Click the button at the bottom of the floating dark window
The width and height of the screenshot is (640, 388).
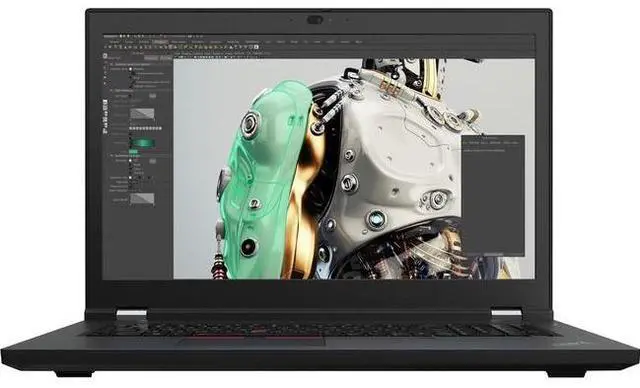coord(493,254)
